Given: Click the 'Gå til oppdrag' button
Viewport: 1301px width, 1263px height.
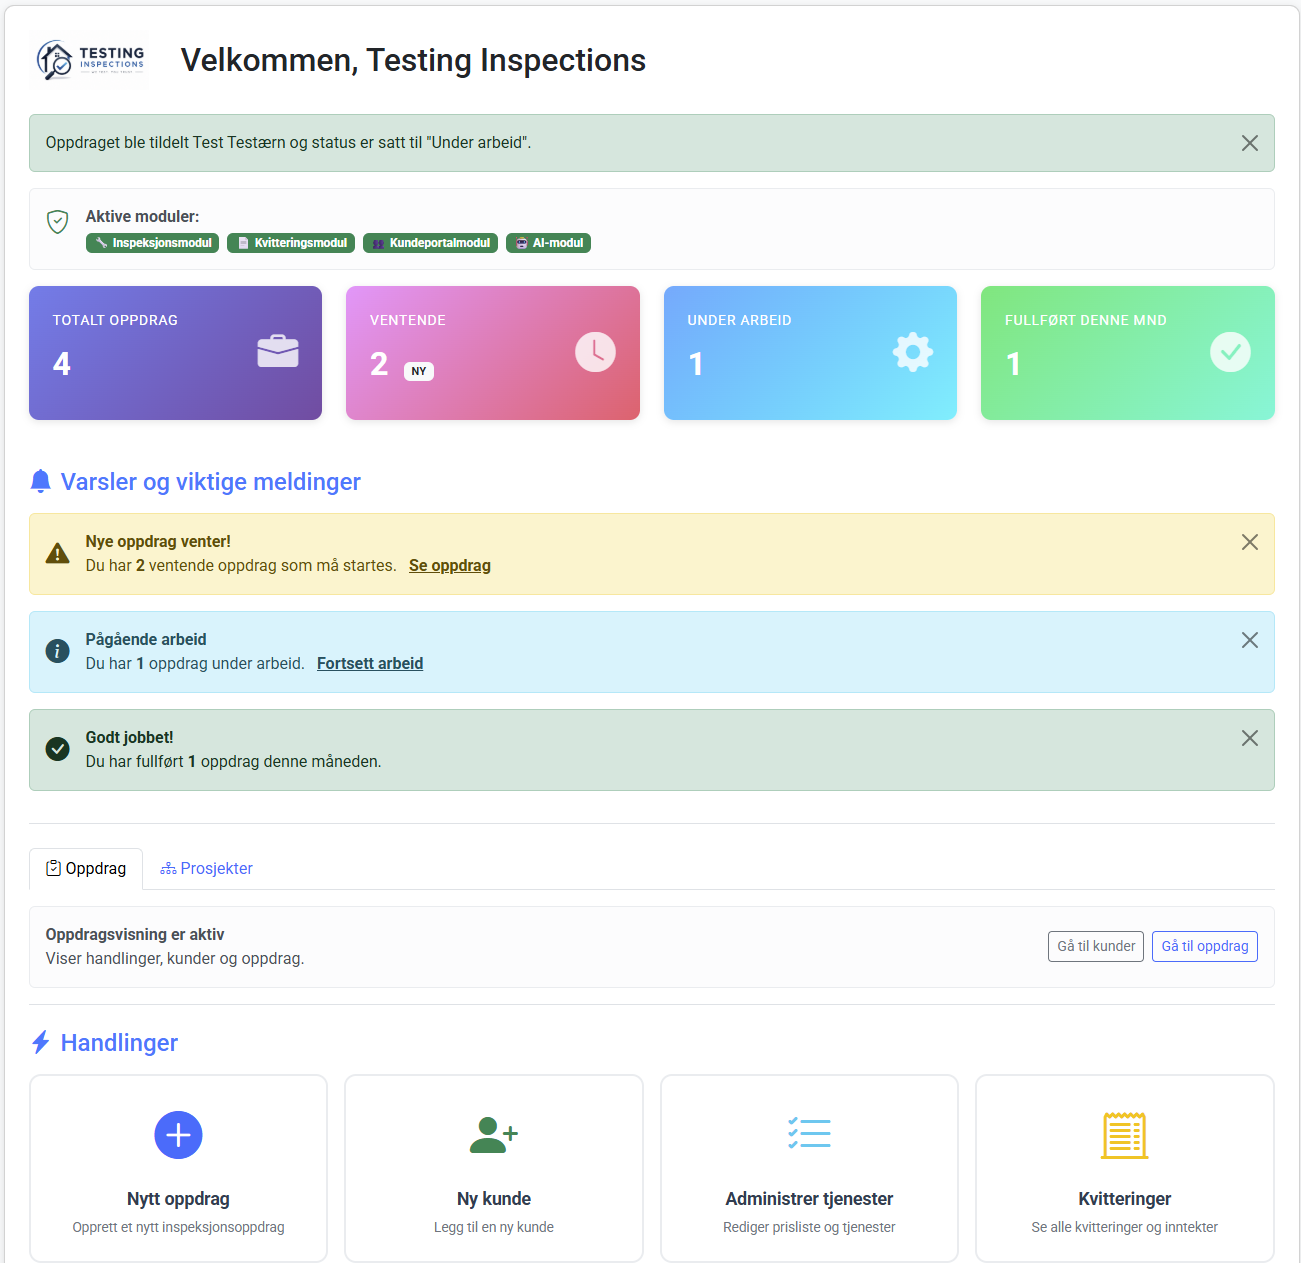Looking at the screenshot, I should click(1205, 946).
